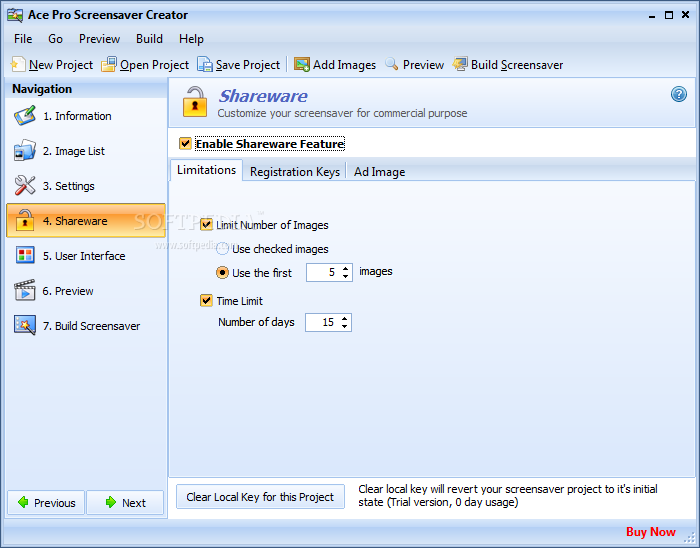Viewport: 700px width, 548px height.
Task: Click the New Project toolbar label
Action: pyautogui.click(x=61, y=65)
